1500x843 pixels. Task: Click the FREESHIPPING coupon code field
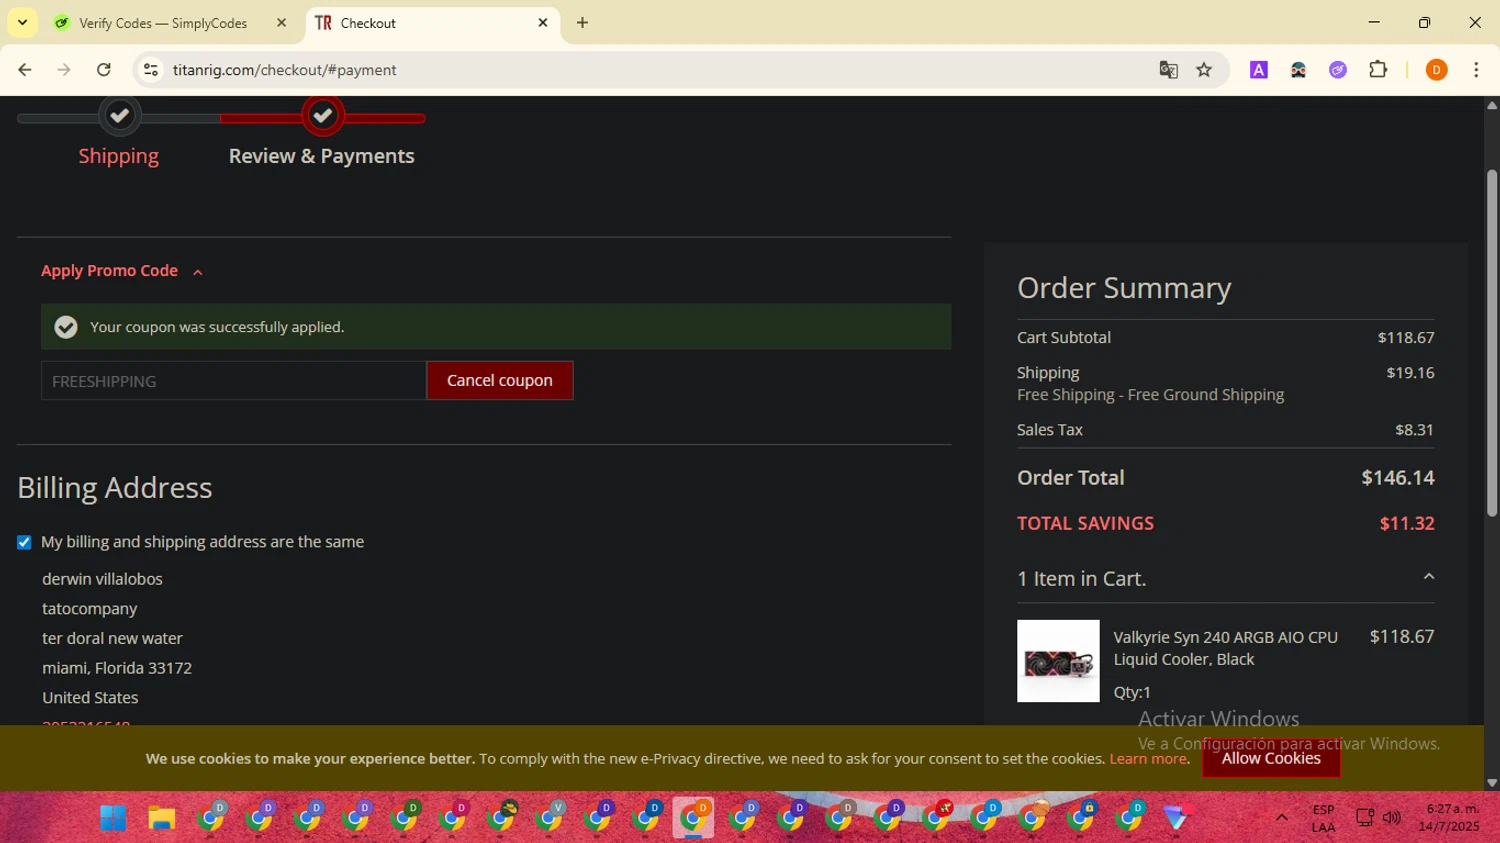click(x=233, y=381)
